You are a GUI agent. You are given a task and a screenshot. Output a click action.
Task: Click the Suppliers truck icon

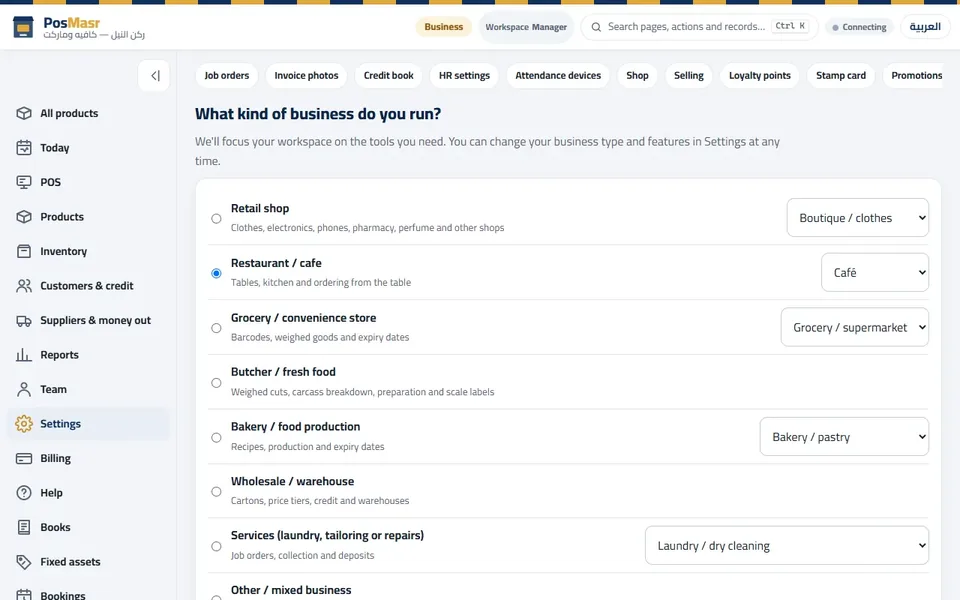point(24,320)
